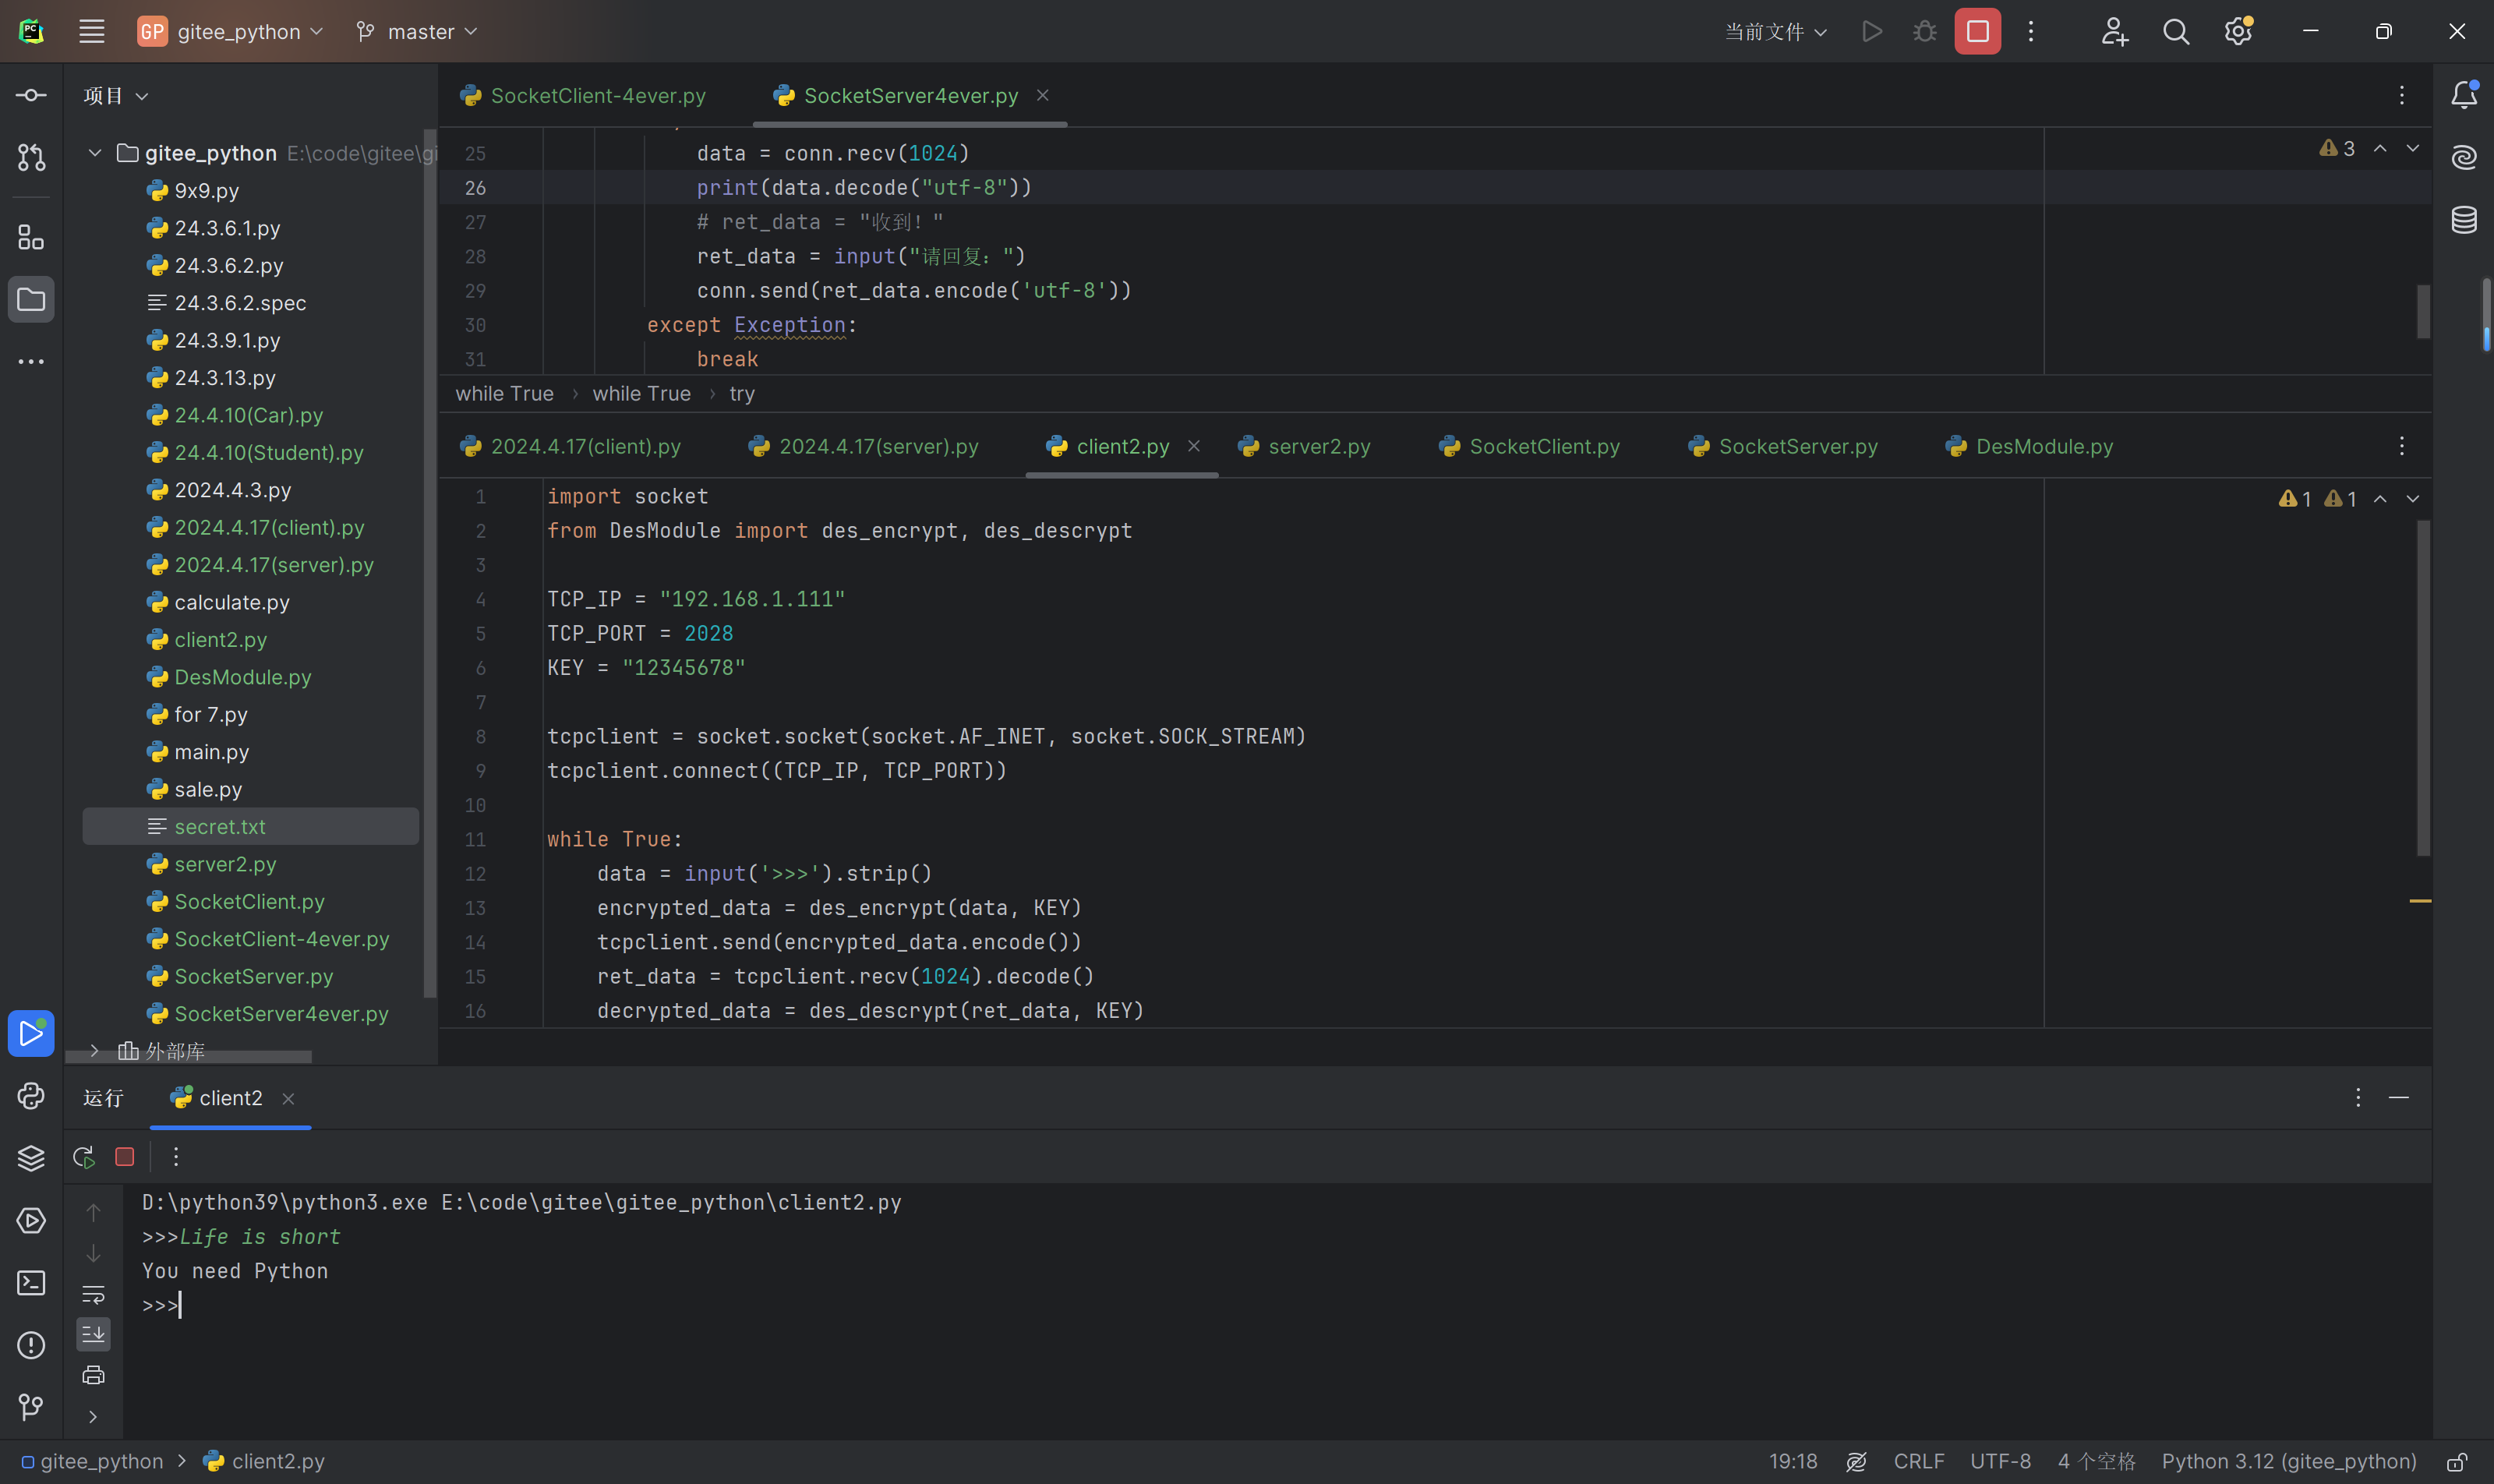2494x1484 pixels.
Task: Switch to the server2.py editor tab
Action: [x=1318, y=447]
